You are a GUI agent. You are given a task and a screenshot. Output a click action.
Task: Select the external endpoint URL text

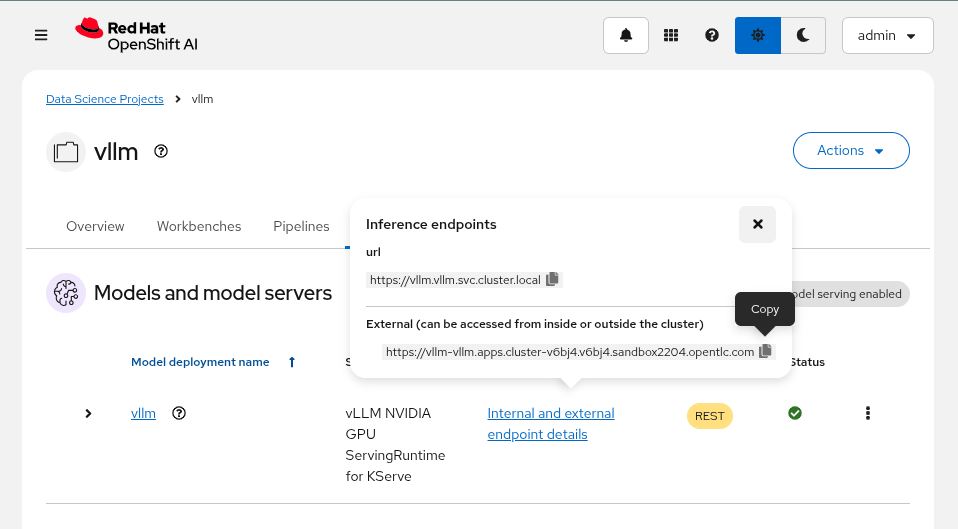pyautogui.click(x=570, y=352)
